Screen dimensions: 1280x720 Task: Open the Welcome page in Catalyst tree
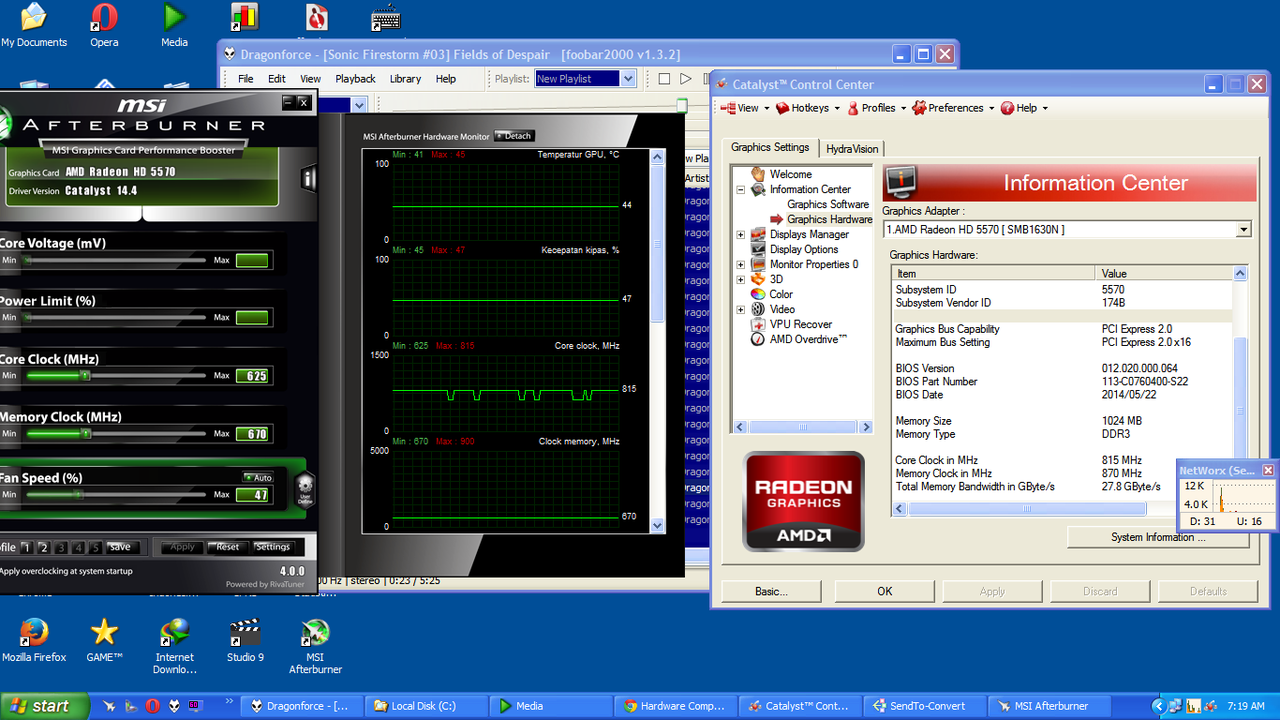point(790,174)
